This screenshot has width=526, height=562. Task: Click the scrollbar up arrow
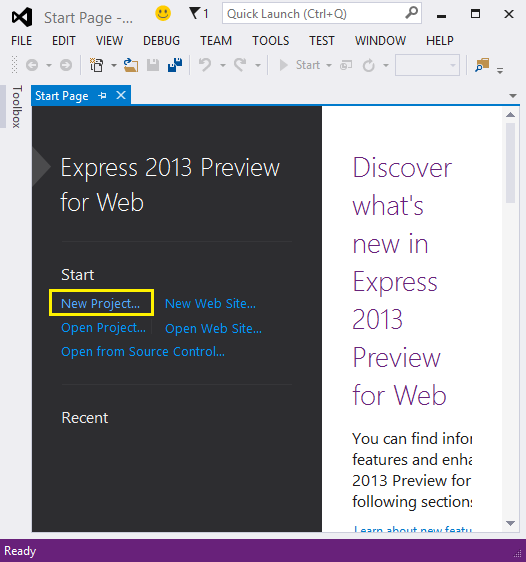pyautogui.click(x=510, y=115)
